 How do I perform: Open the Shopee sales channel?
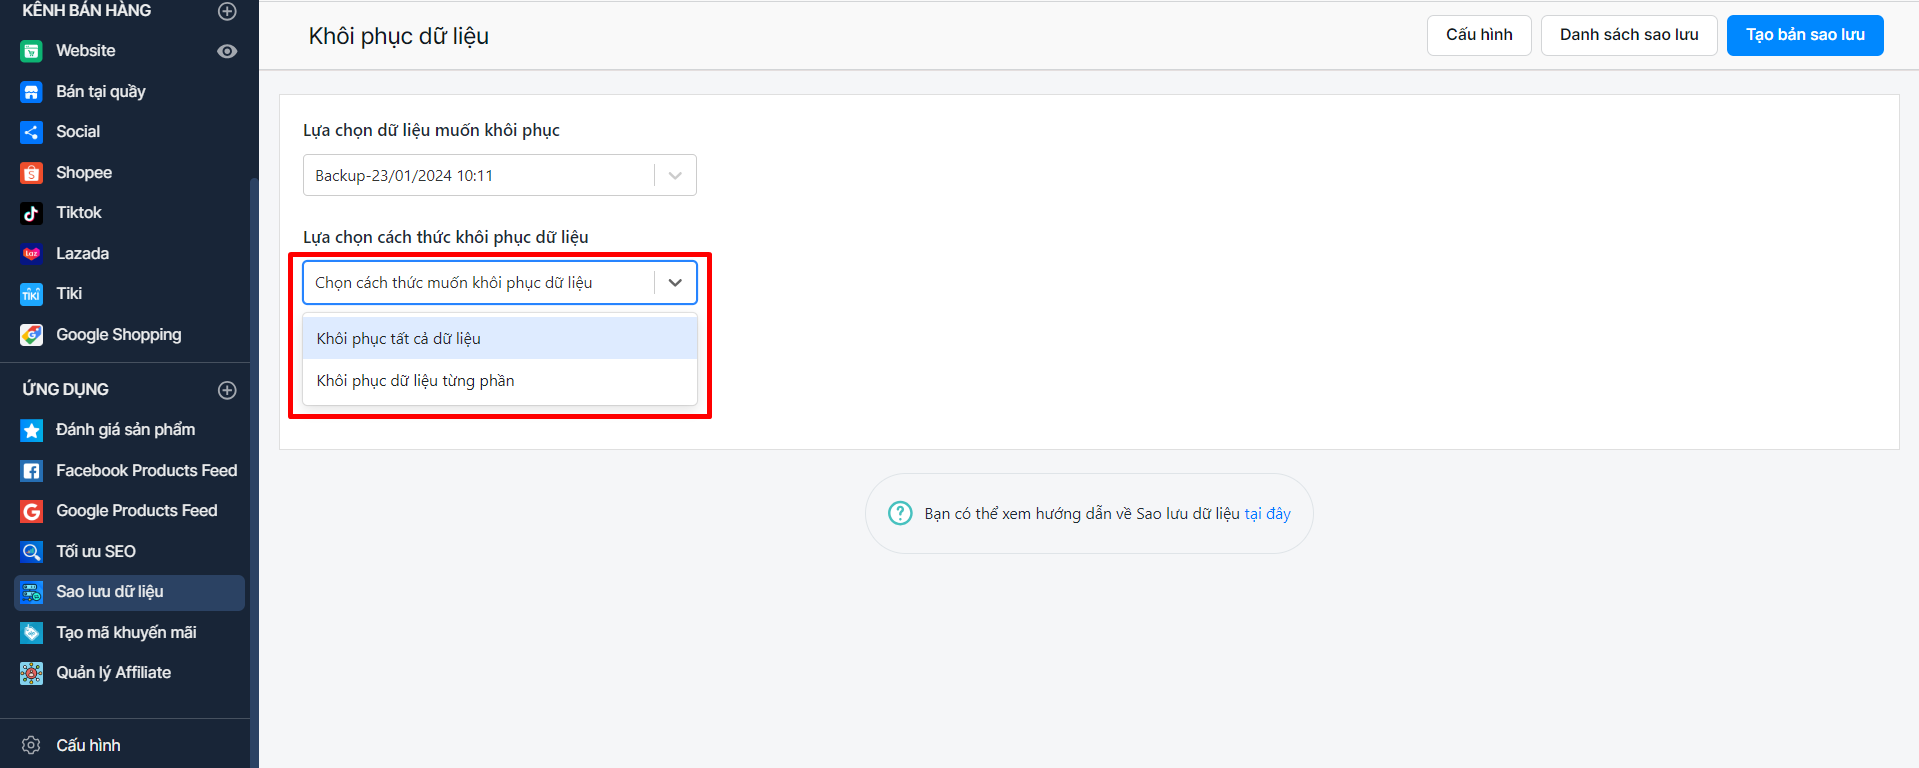[84, 173]
